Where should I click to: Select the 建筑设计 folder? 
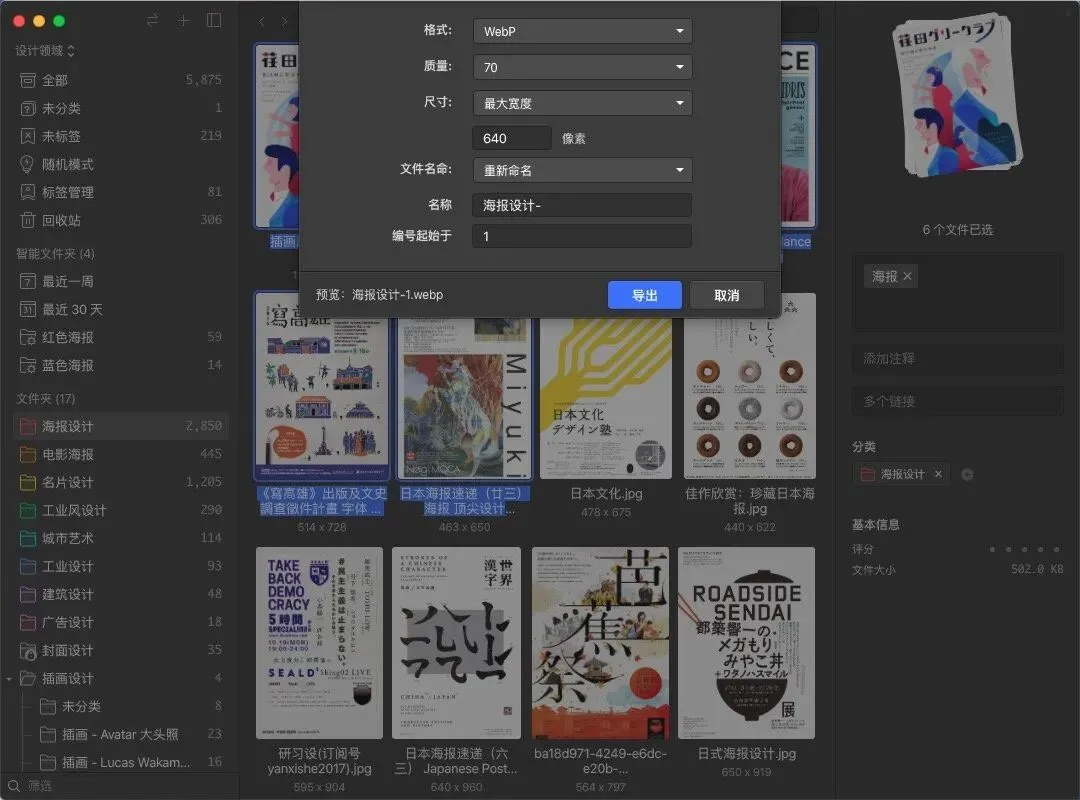click(x=121, y=594)
